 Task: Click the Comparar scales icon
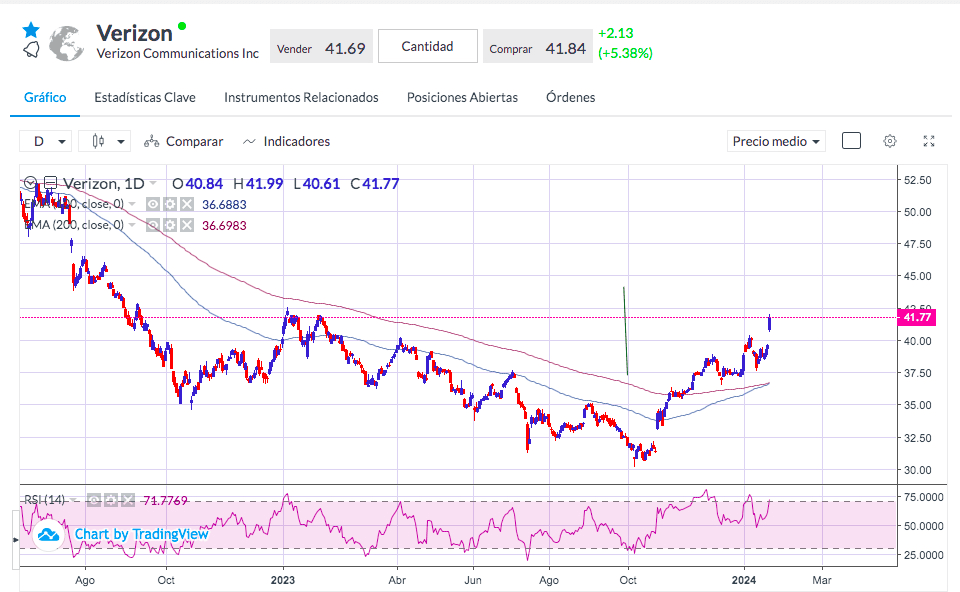coord(151,142)
